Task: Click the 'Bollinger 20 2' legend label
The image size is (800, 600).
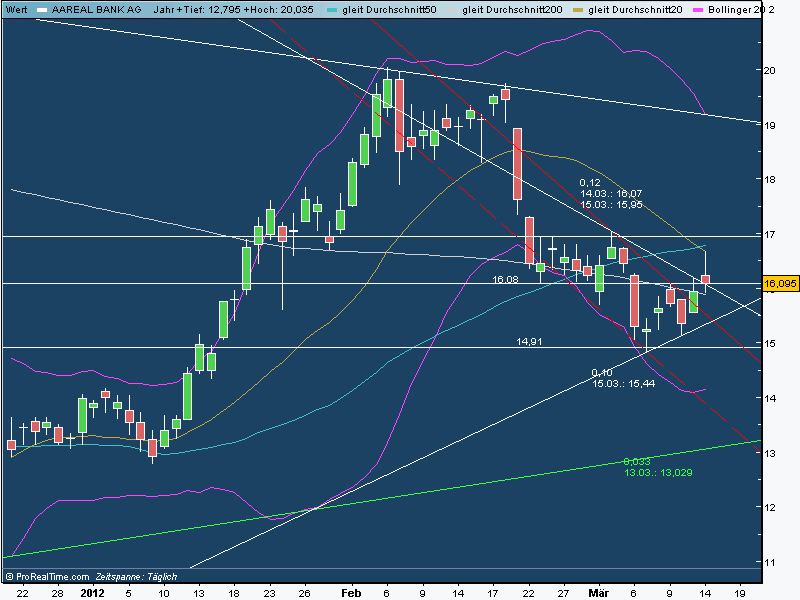Action: click(741, 10)
